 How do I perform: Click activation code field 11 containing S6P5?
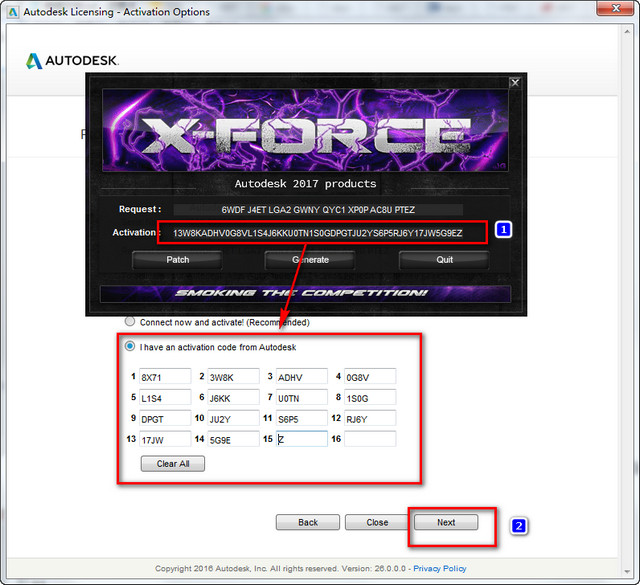[x=302, y=418]
